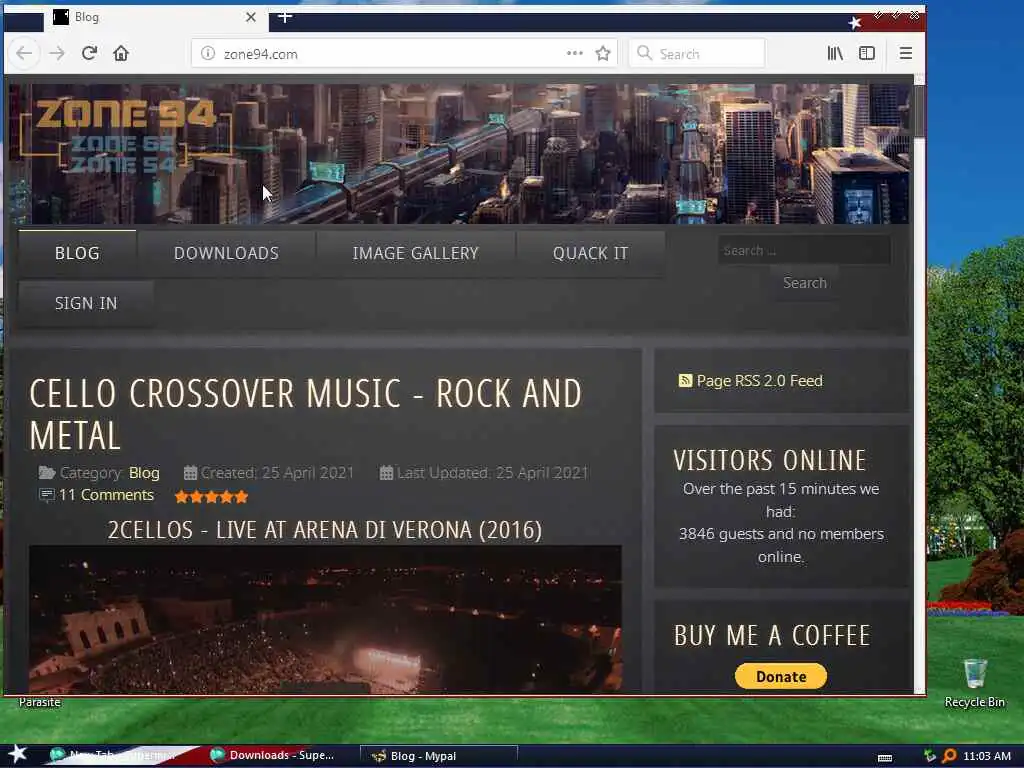Click the browser toolbar Search field
1024x768 pixels.
697,54
